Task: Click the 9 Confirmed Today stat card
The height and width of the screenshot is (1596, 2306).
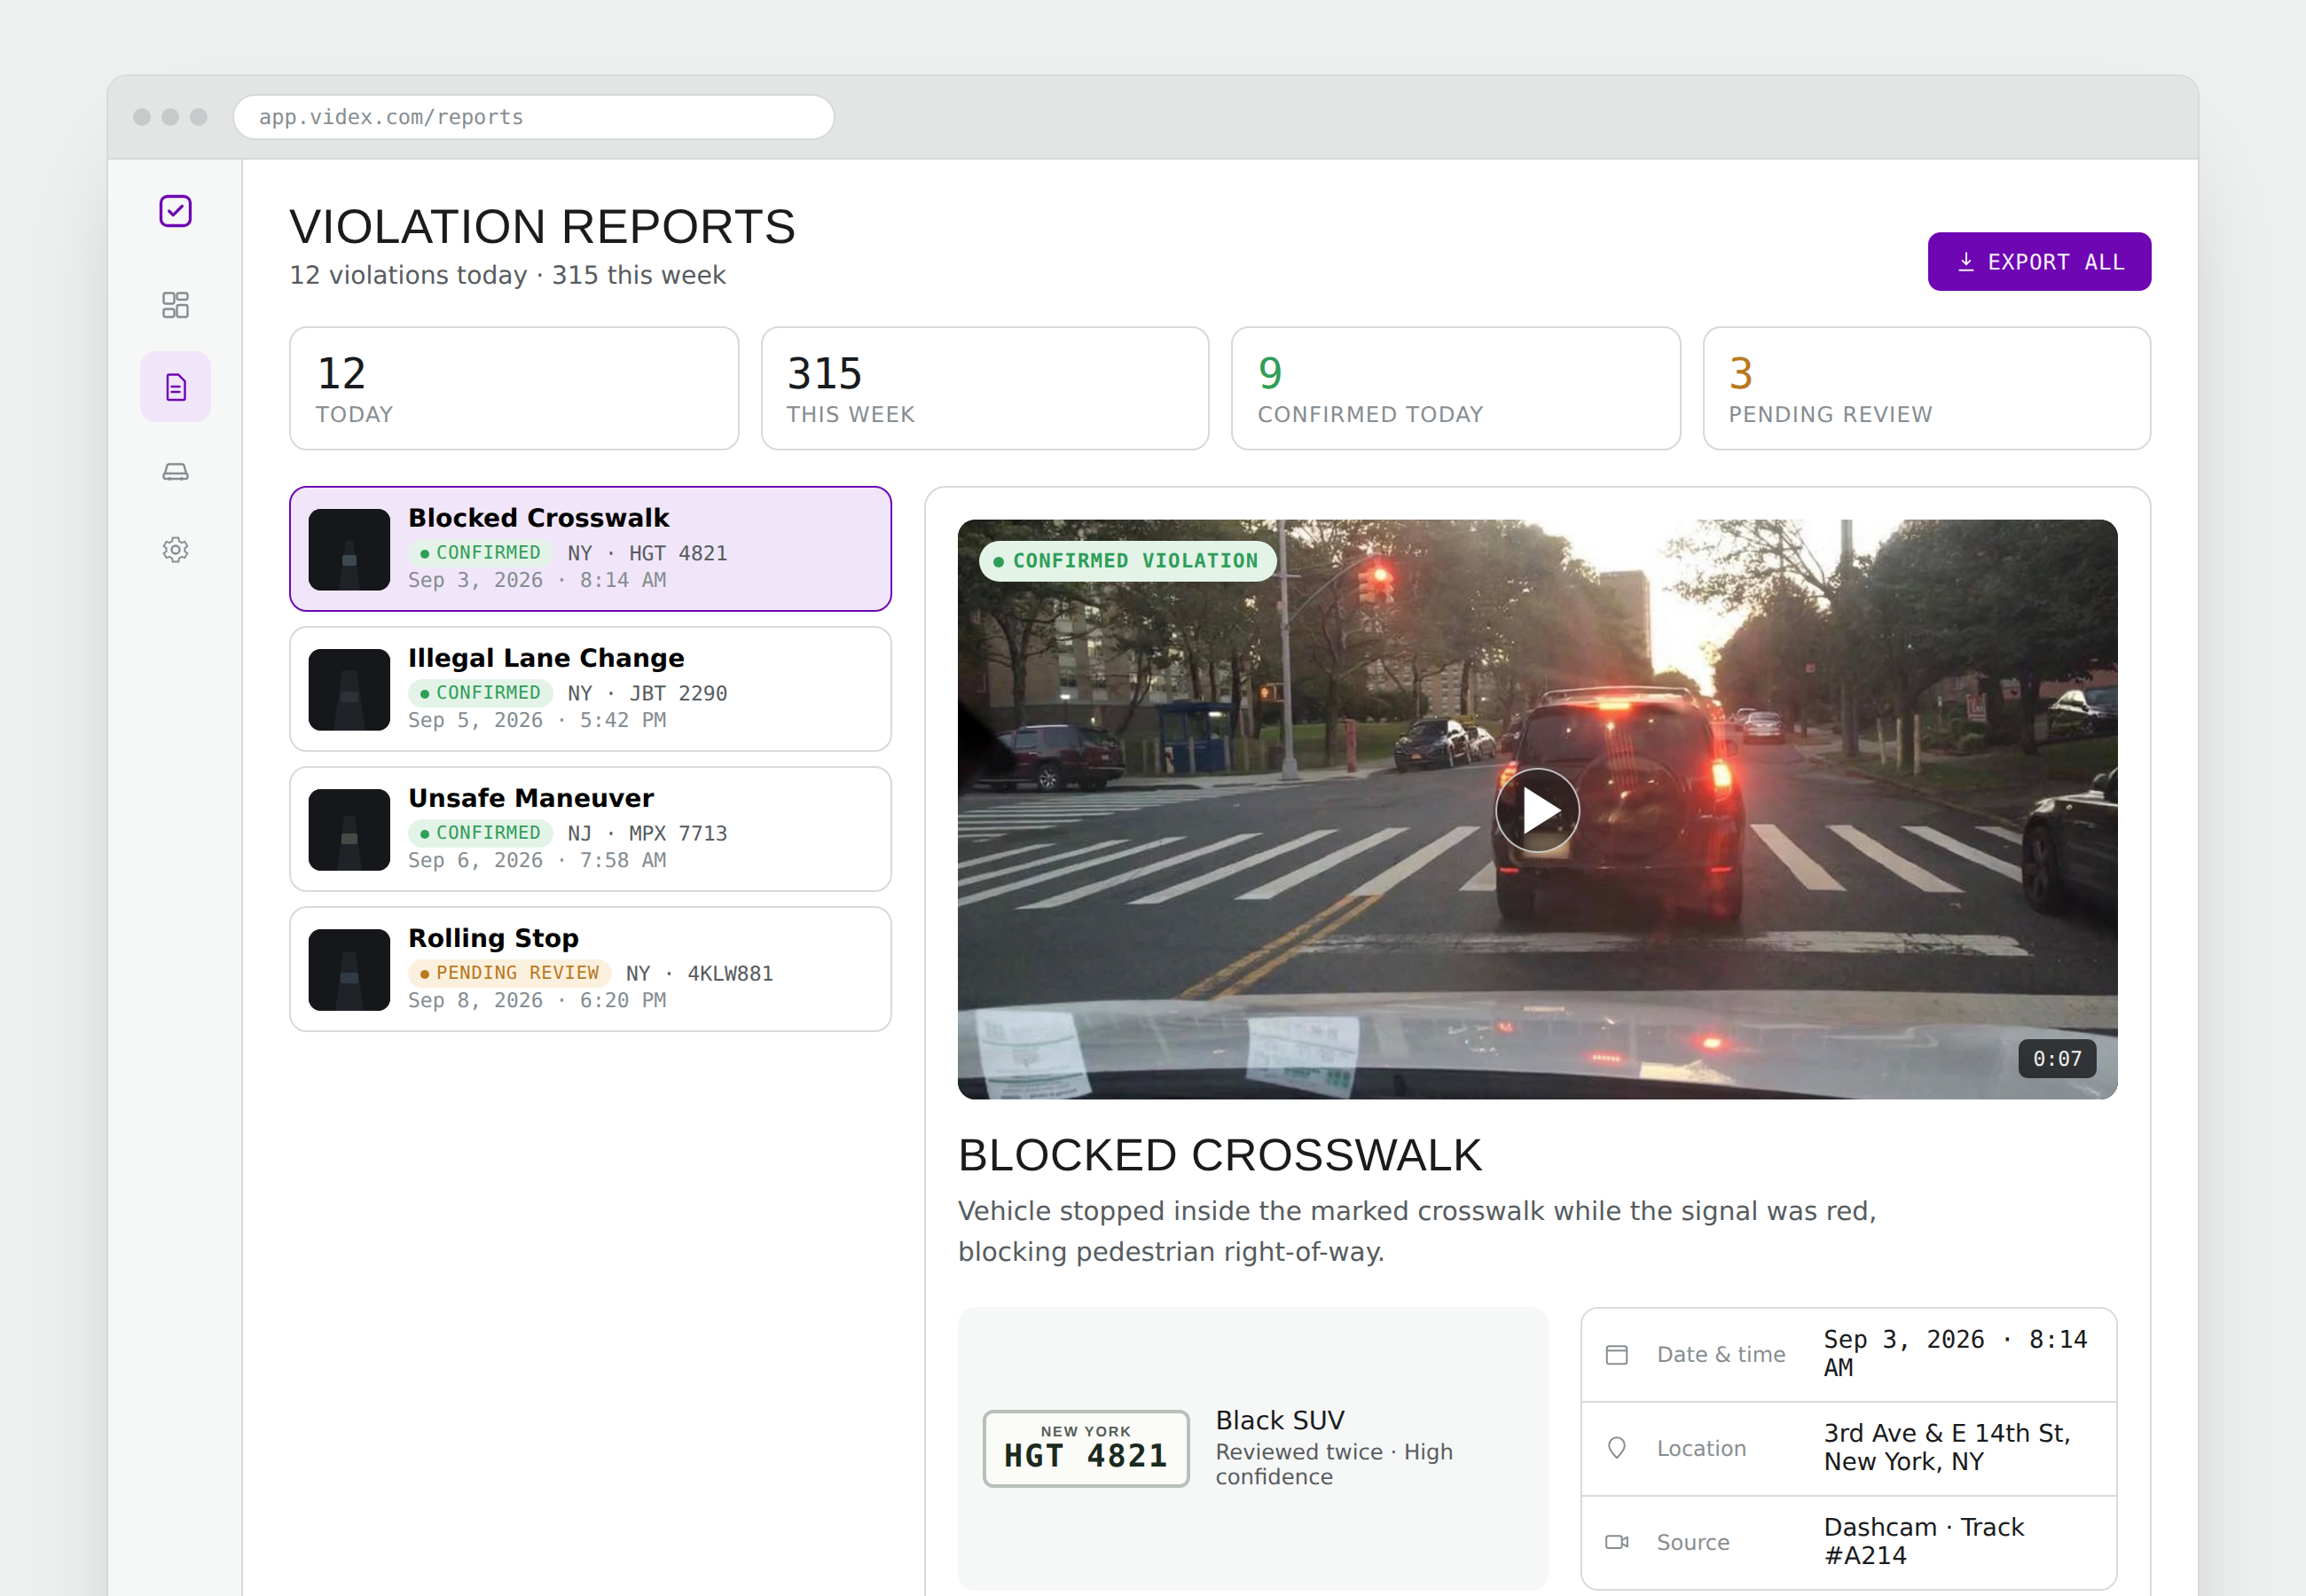Action: (x=1456, y=388)
